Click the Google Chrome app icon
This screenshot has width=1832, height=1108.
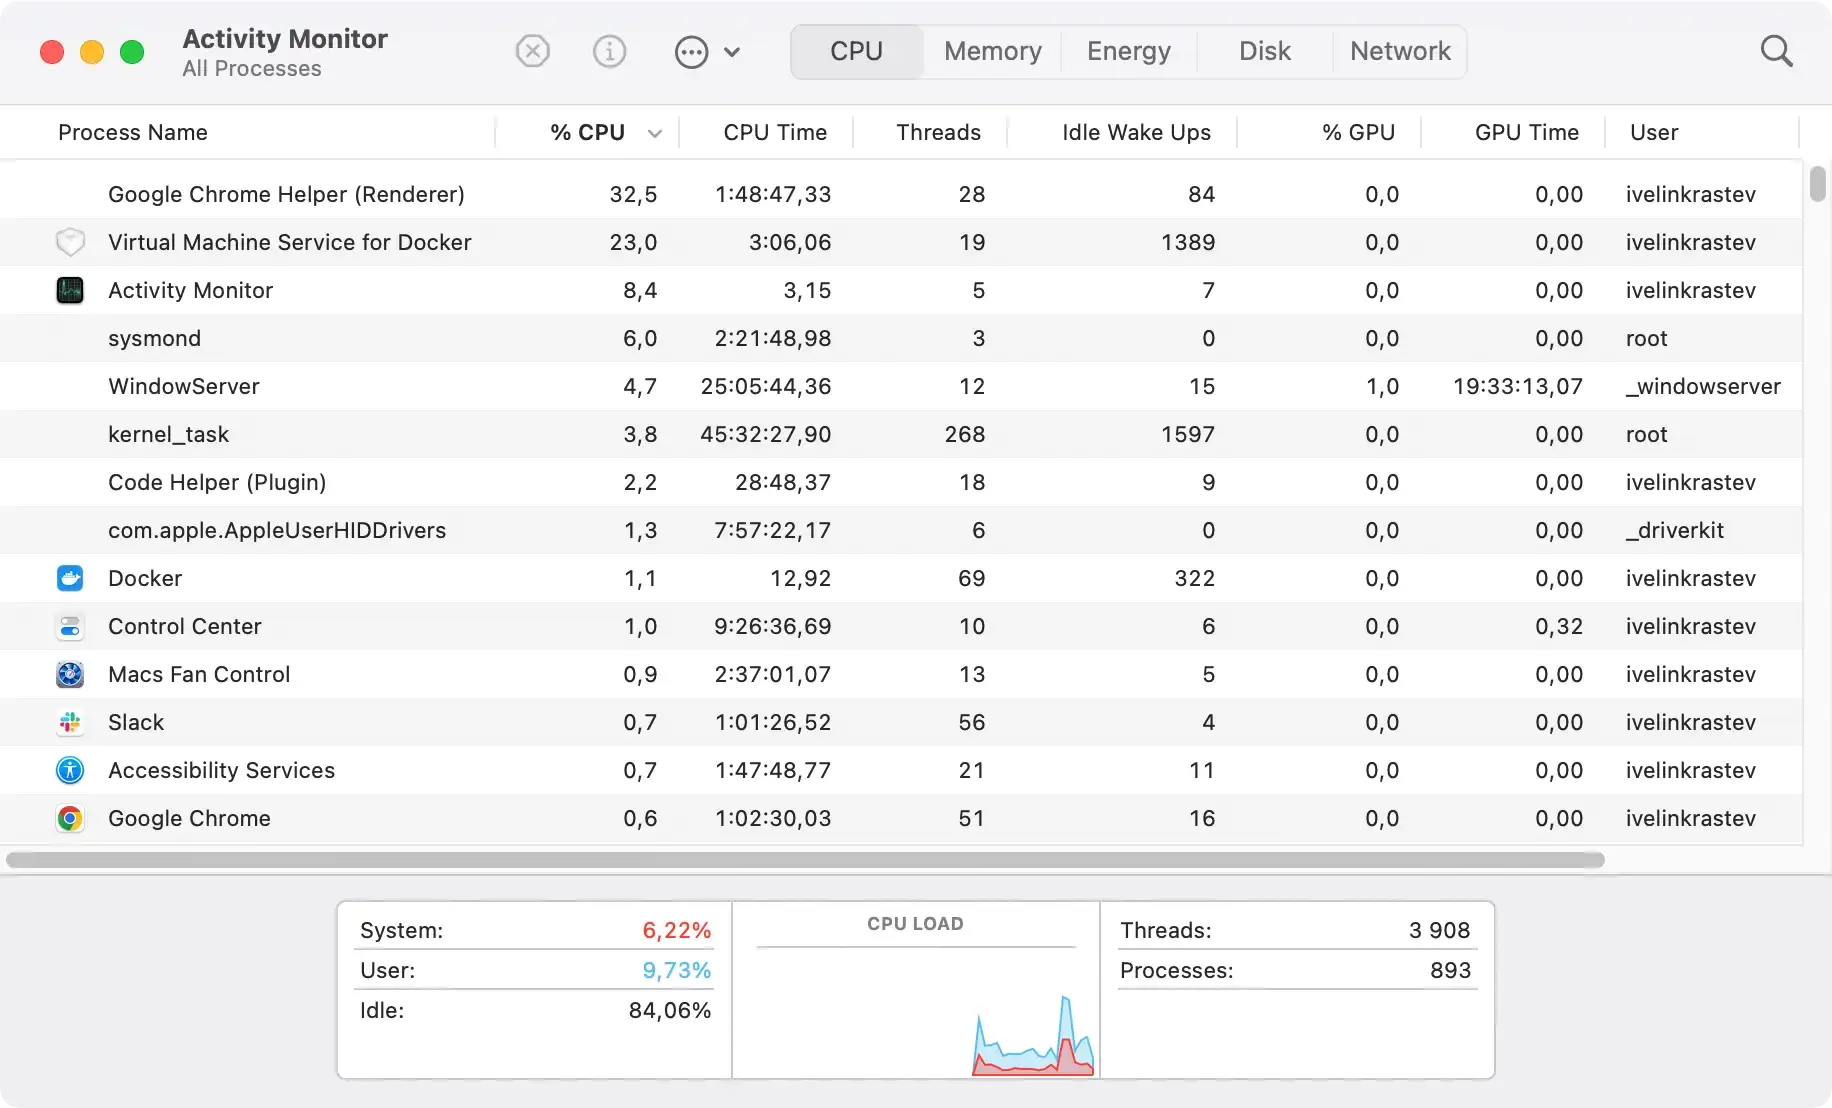pyautogui.click(x=70, y=818)
